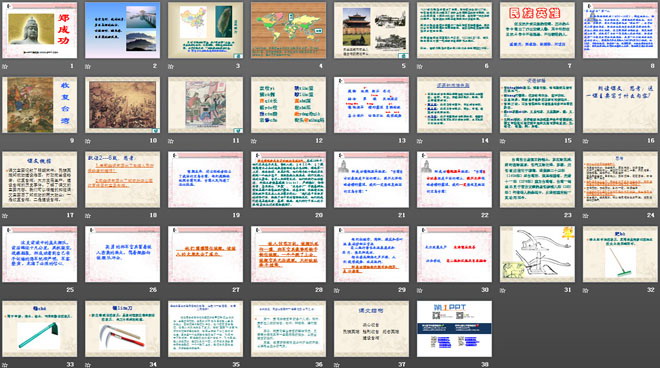This screenshot has height=368, width=660.
Task: Select slide 17 titled 课文概括
Action: click(40, 179)
